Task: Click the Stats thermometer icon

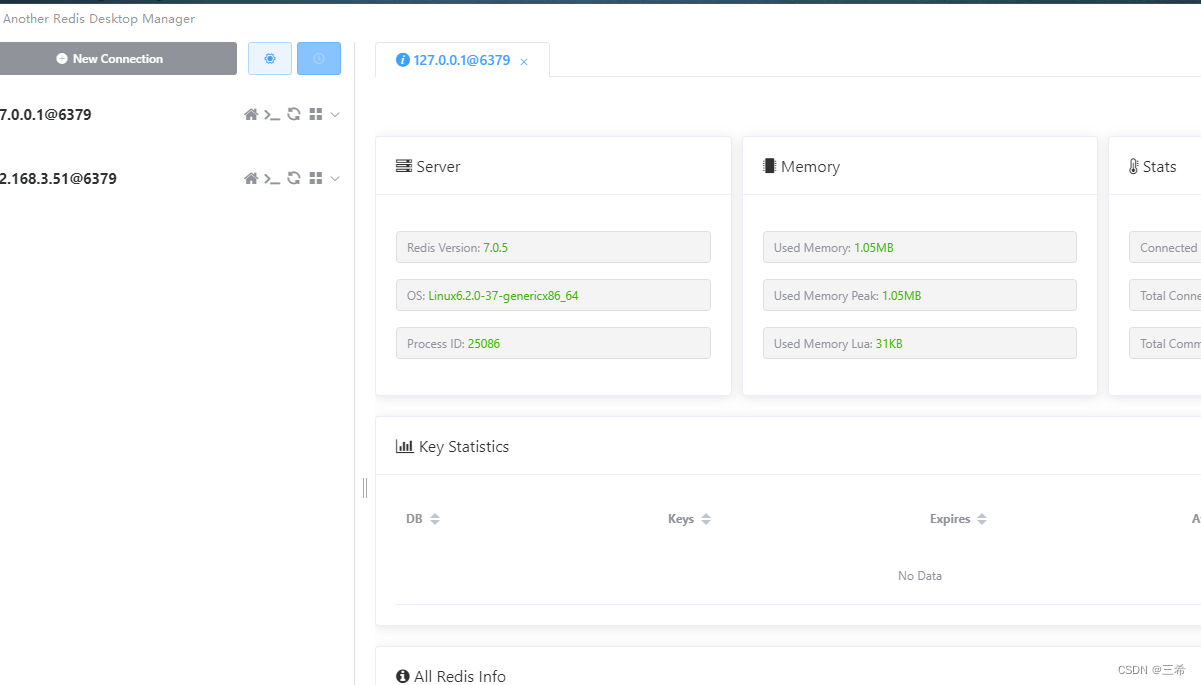Action: (x=1133, y=167)
